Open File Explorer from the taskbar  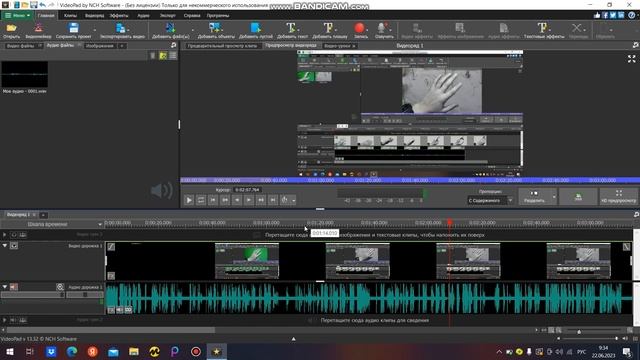[x=133, y=351]
